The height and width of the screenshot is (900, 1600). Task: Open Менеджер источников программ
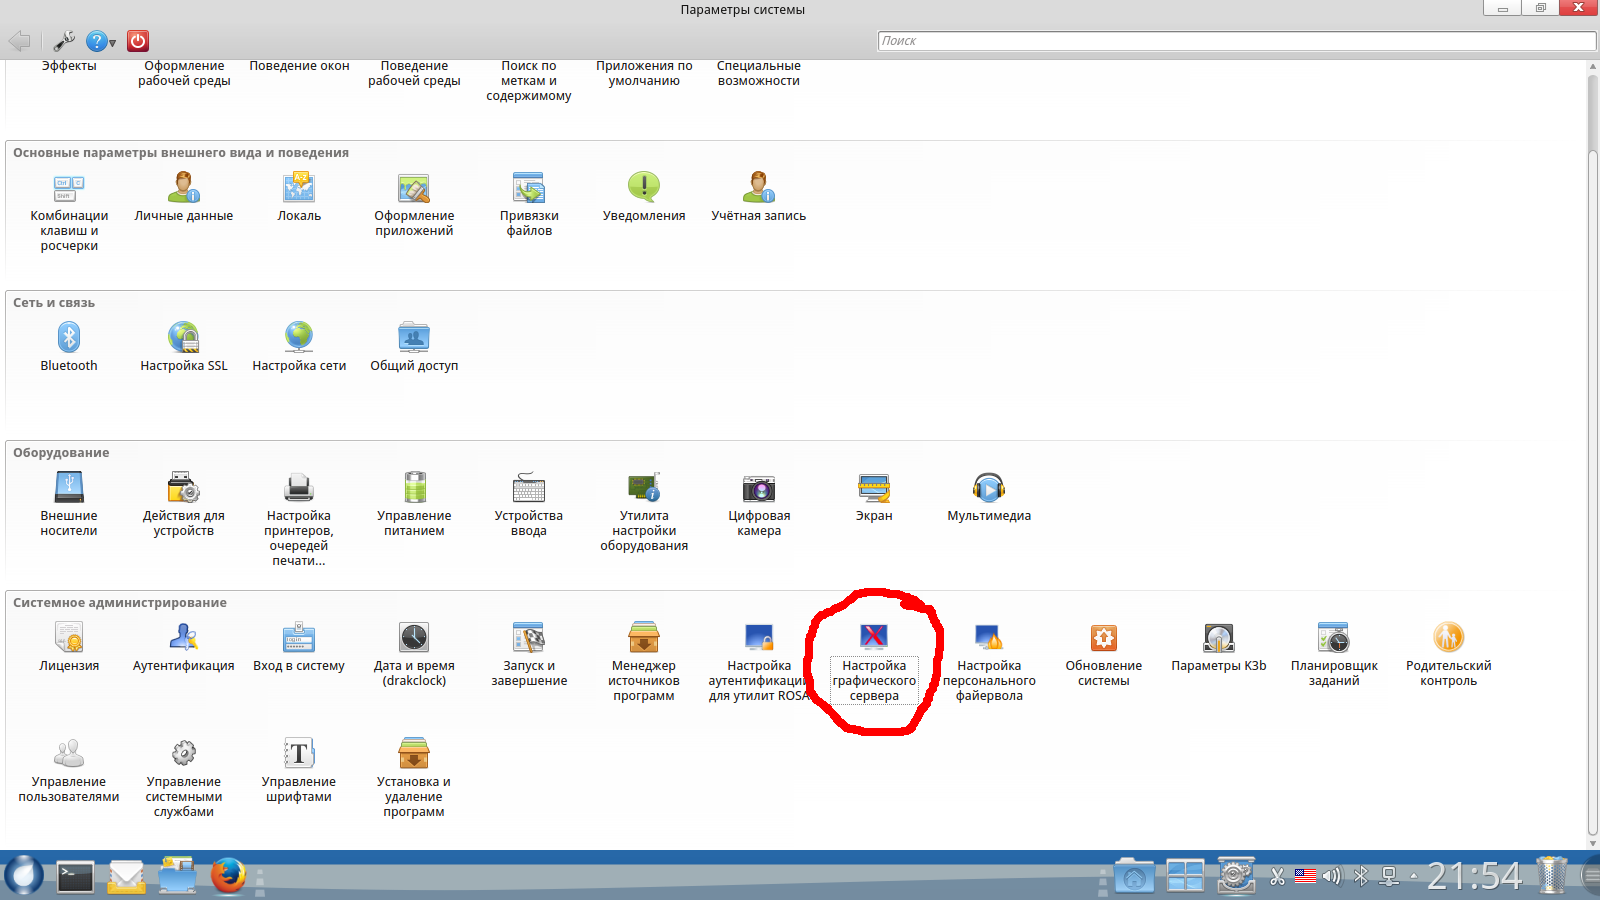[x=644, y=662]
